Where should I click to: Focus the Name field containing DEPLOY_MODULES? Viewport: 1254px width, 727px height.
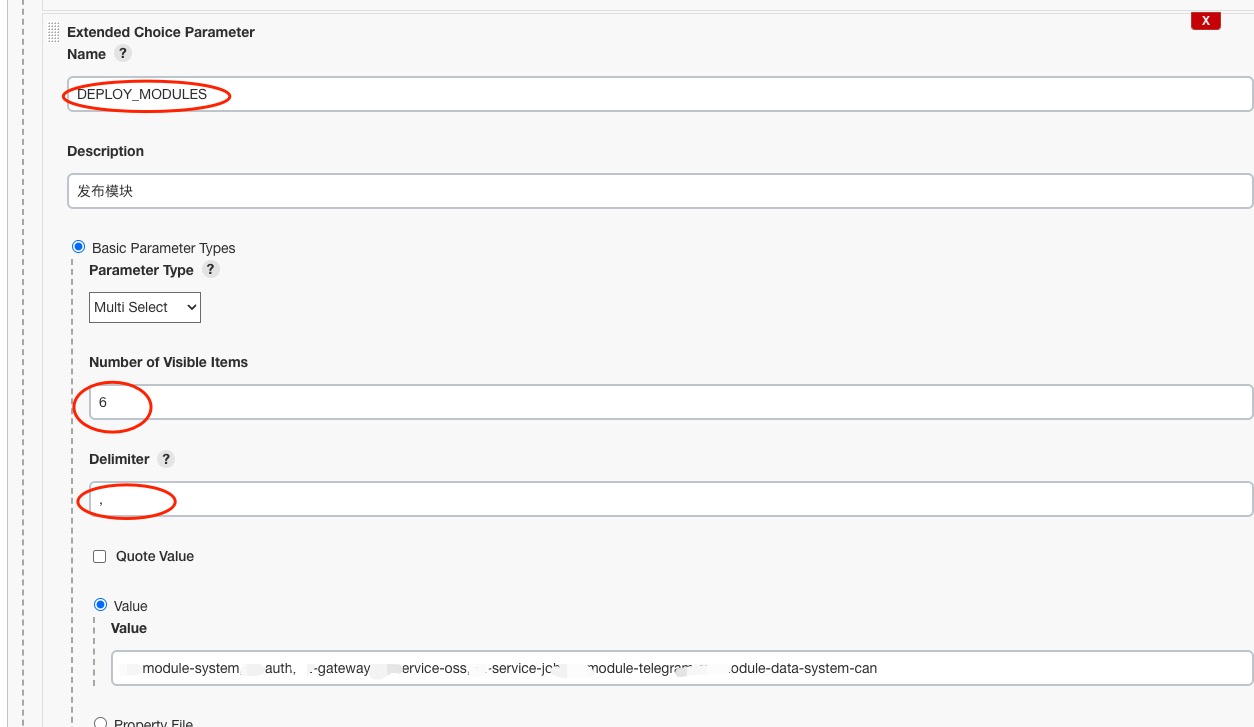[659, 95]
